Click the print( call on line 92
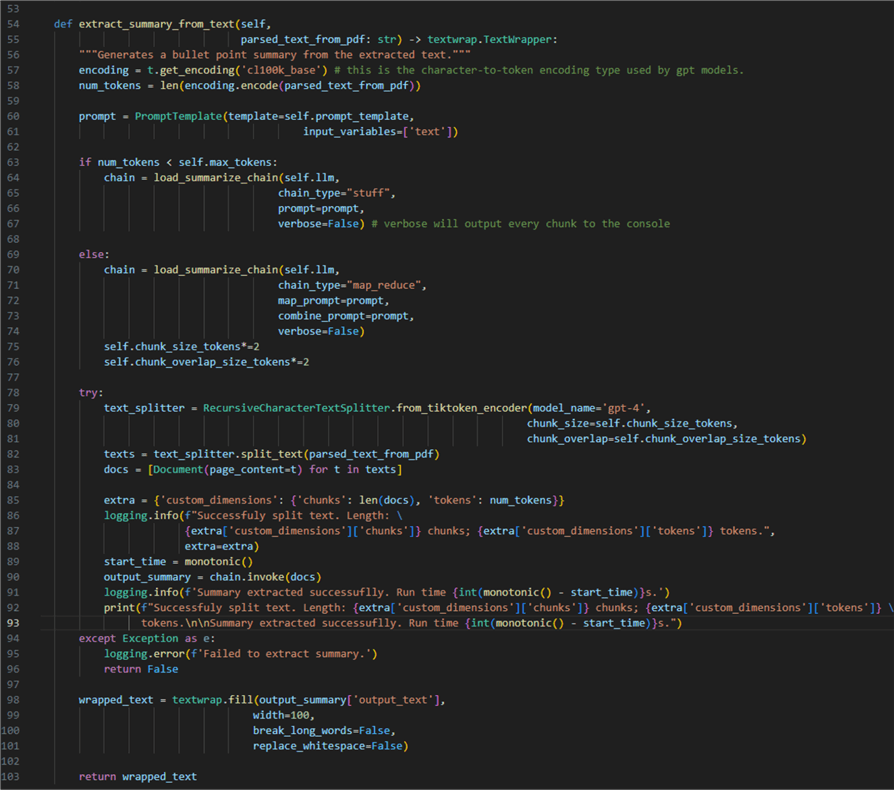The image size is (894, 790). 120,608
